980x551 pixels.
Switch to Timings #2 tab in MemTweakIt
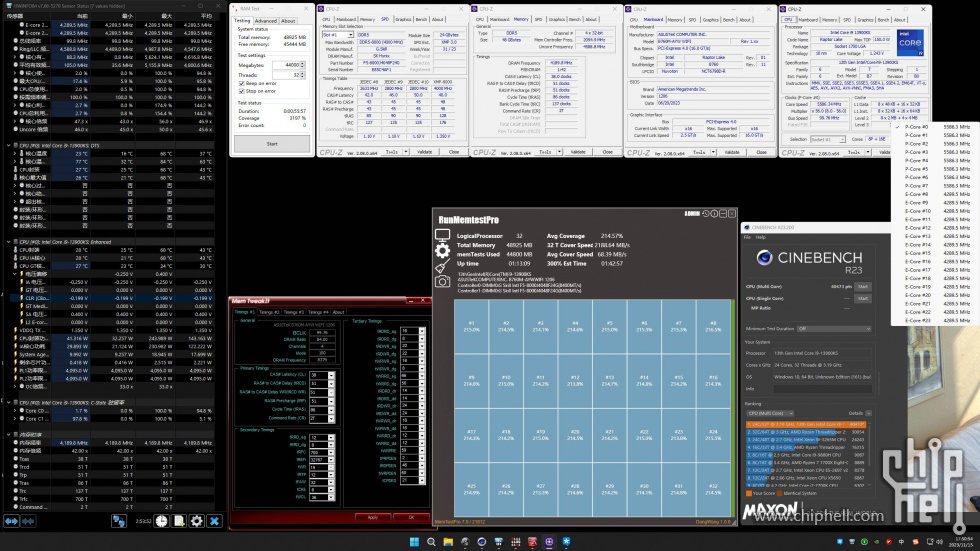click(269, 312)
